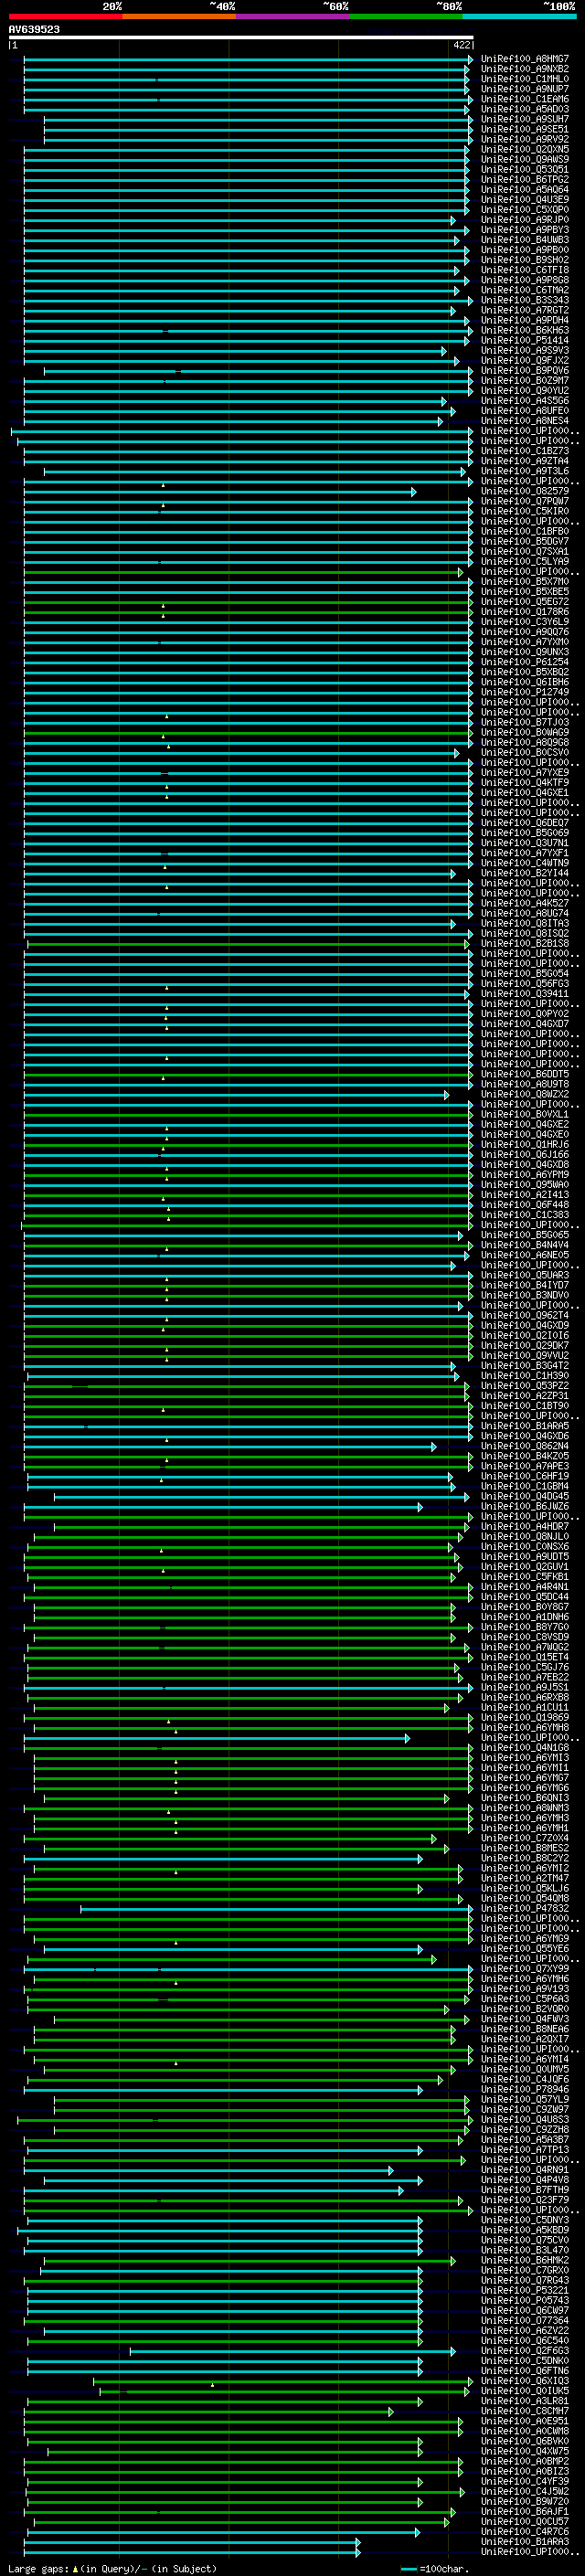585x2576 pixels.
Task: Select label UniRef100_Q2GUV1
Action: coord(525,1567)
